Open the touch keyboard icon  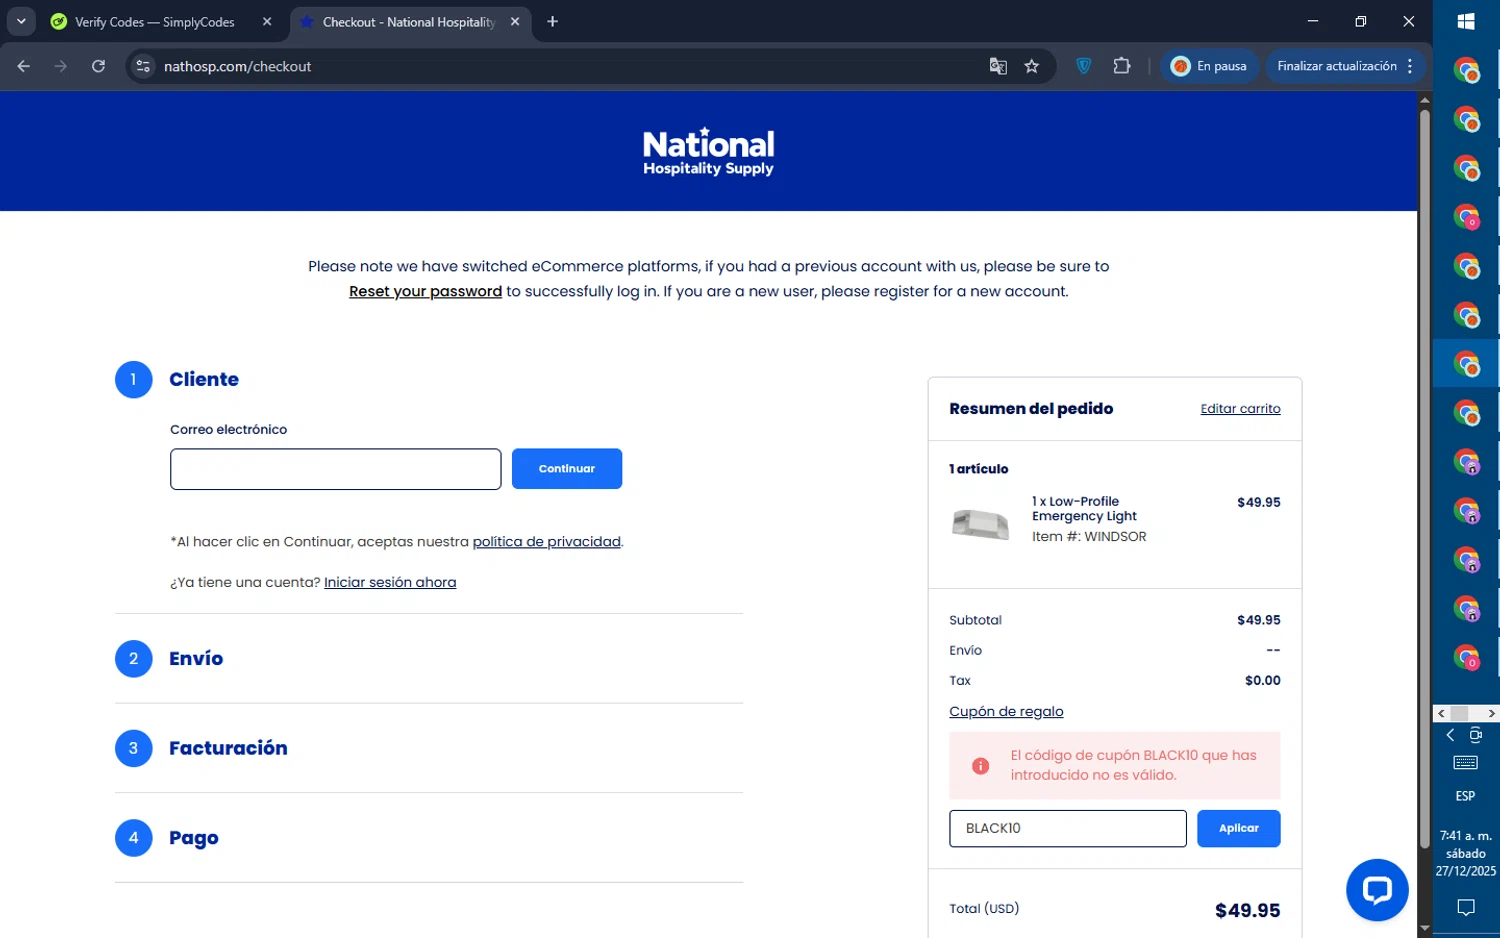point(1466,763)
